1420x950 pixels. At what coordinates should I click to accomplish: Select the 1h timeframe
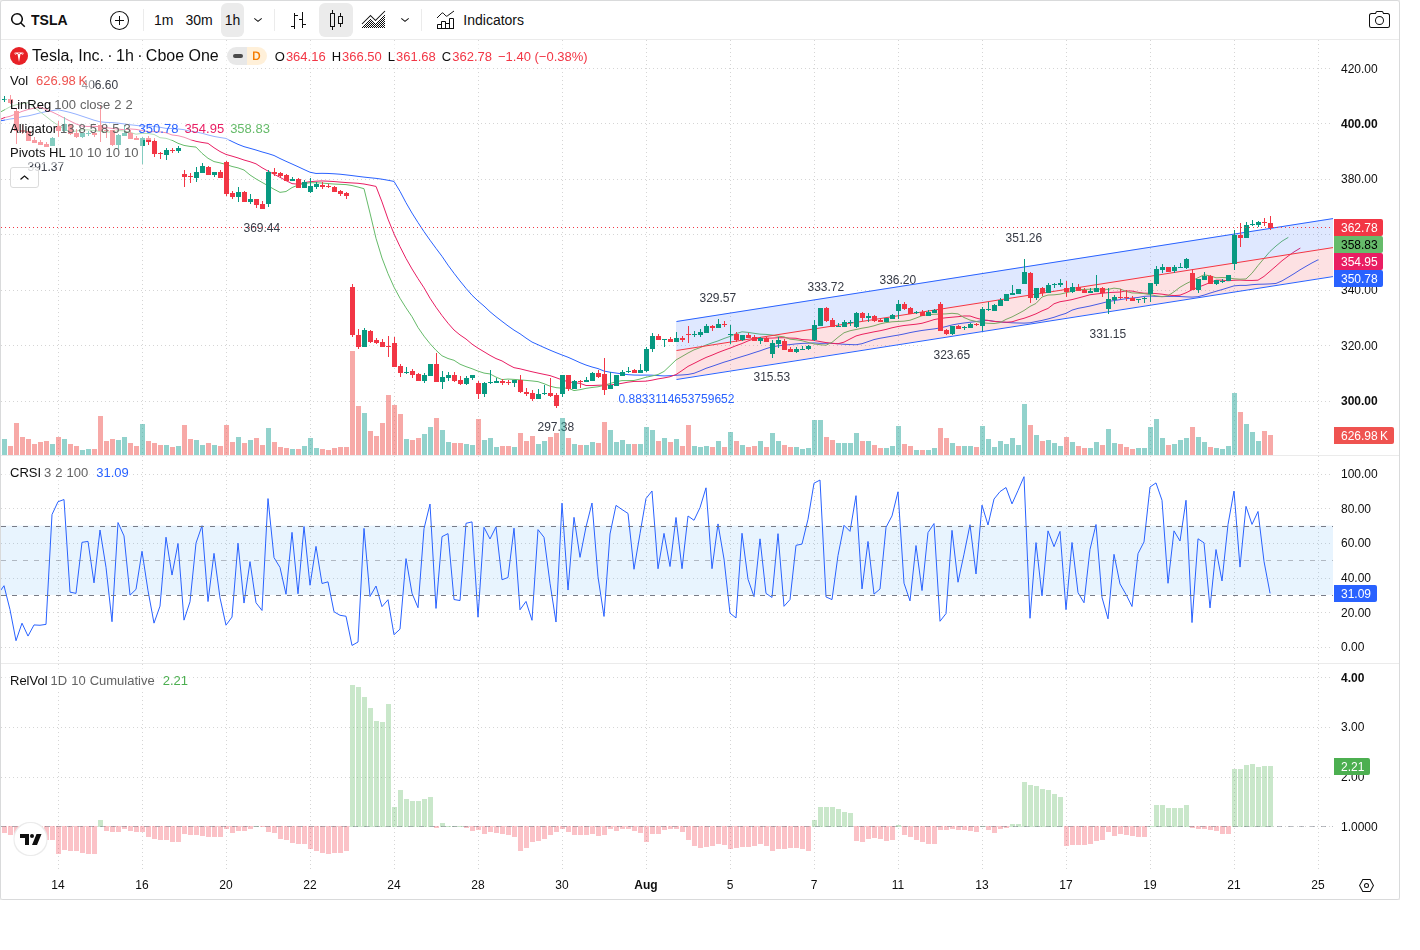232,20
